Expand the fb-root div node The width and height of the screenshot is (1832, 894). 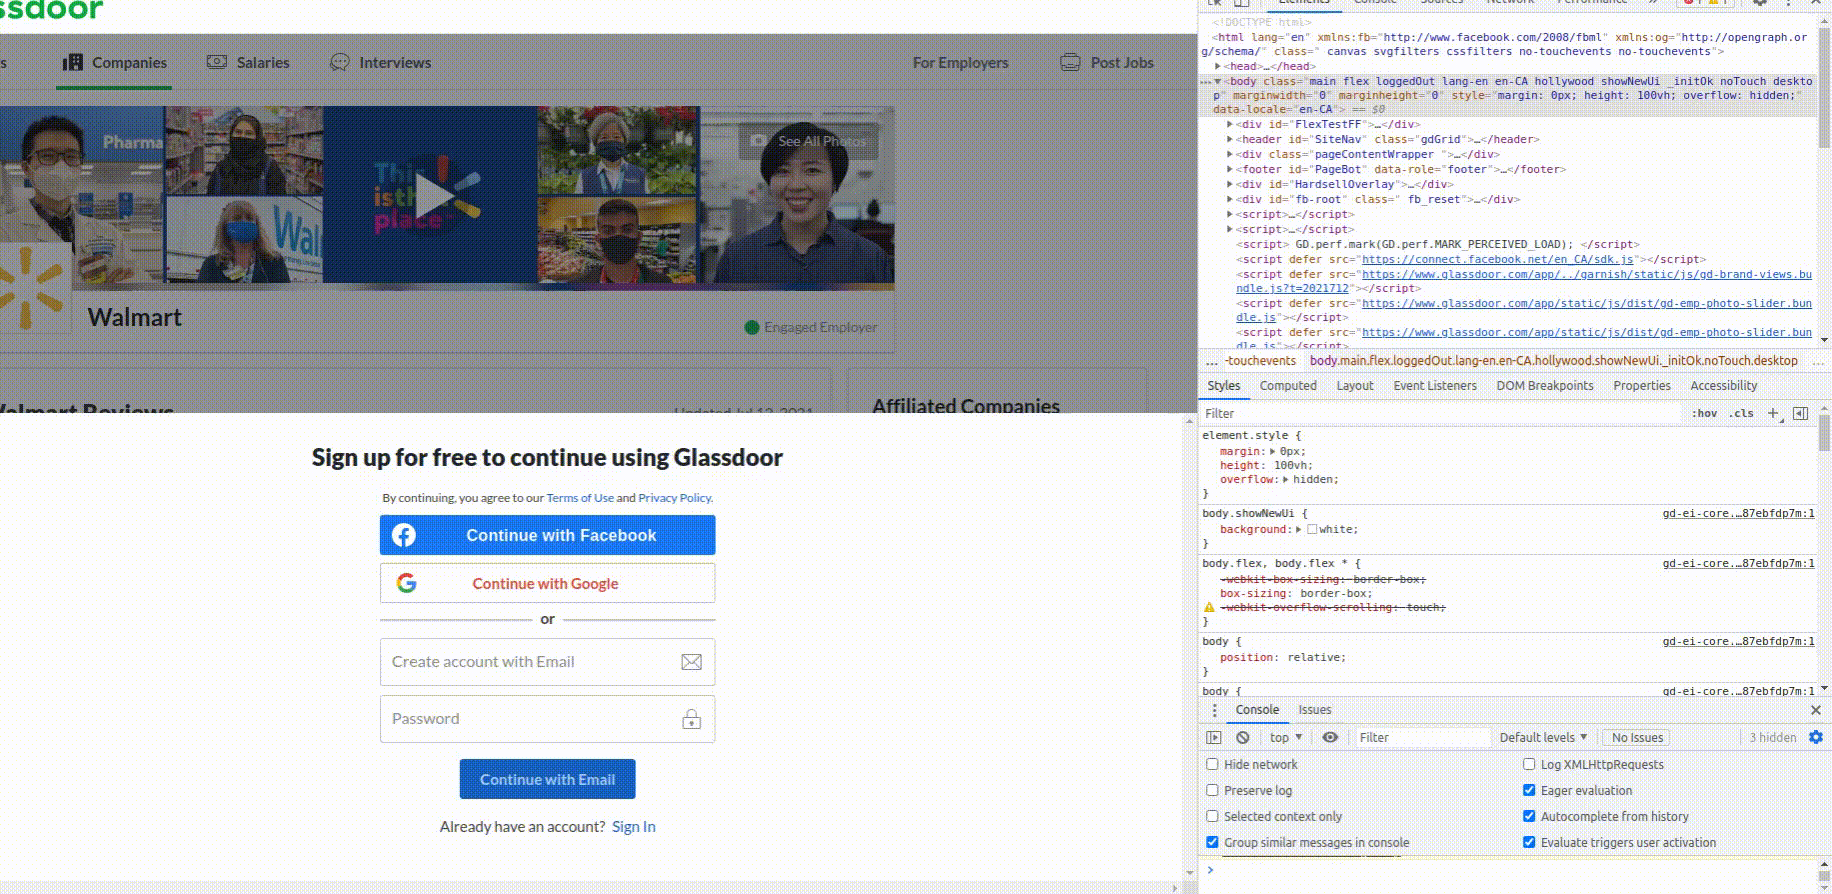pyautogui.click(x=1230, y=200)
